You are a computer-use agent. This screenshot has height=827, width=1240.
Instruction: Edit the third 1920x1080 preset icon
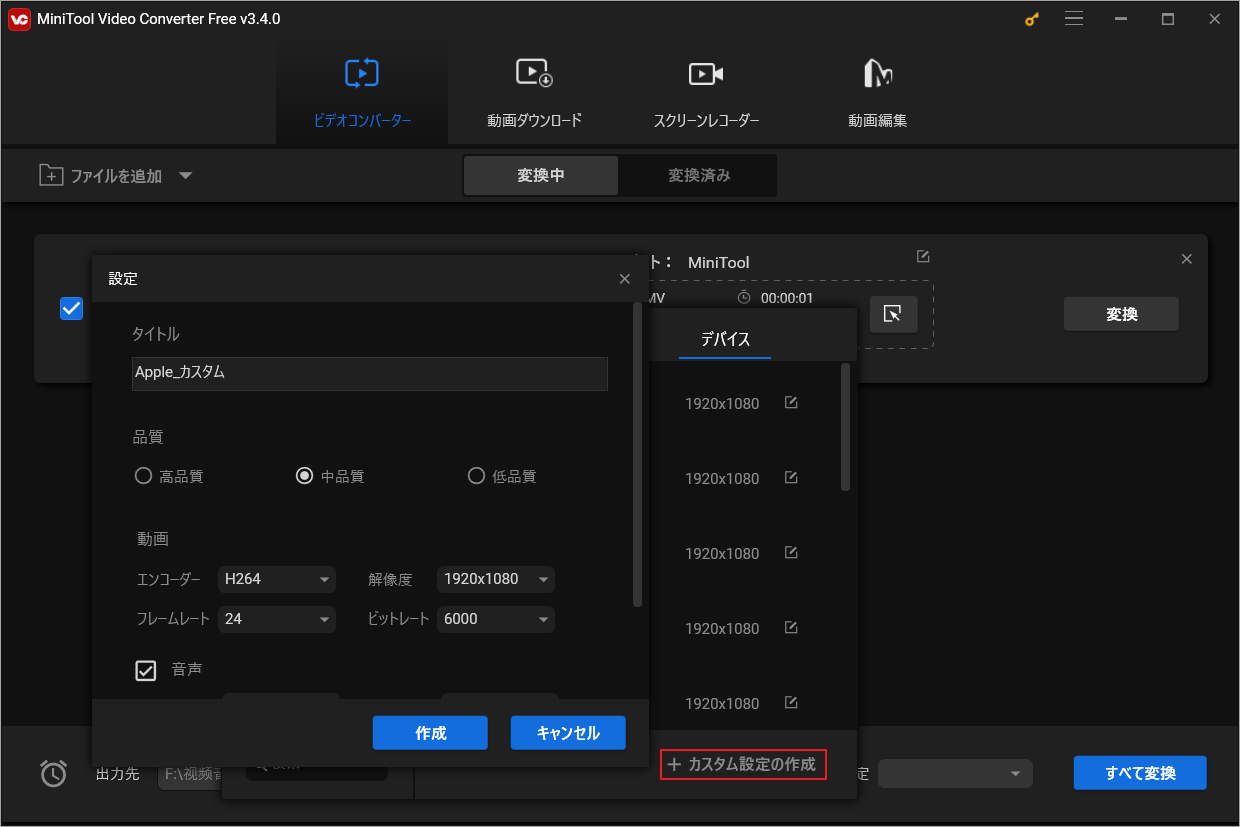point(791,553)
